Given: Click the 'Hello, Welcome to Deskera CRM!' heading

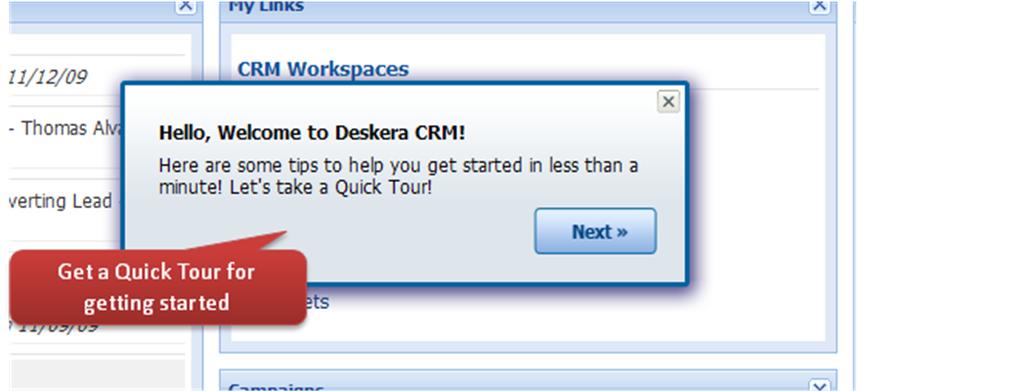Looking at the screenshot, I should click(x=312, y=133).
